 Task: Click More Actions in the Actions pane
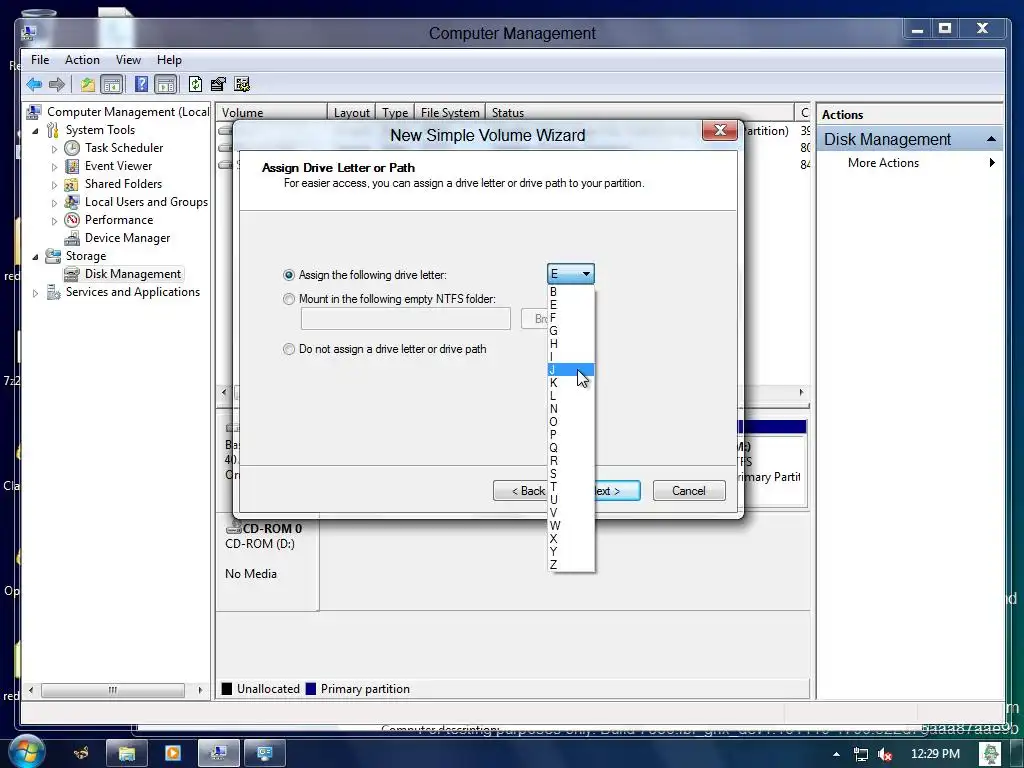tap(883, 163)
